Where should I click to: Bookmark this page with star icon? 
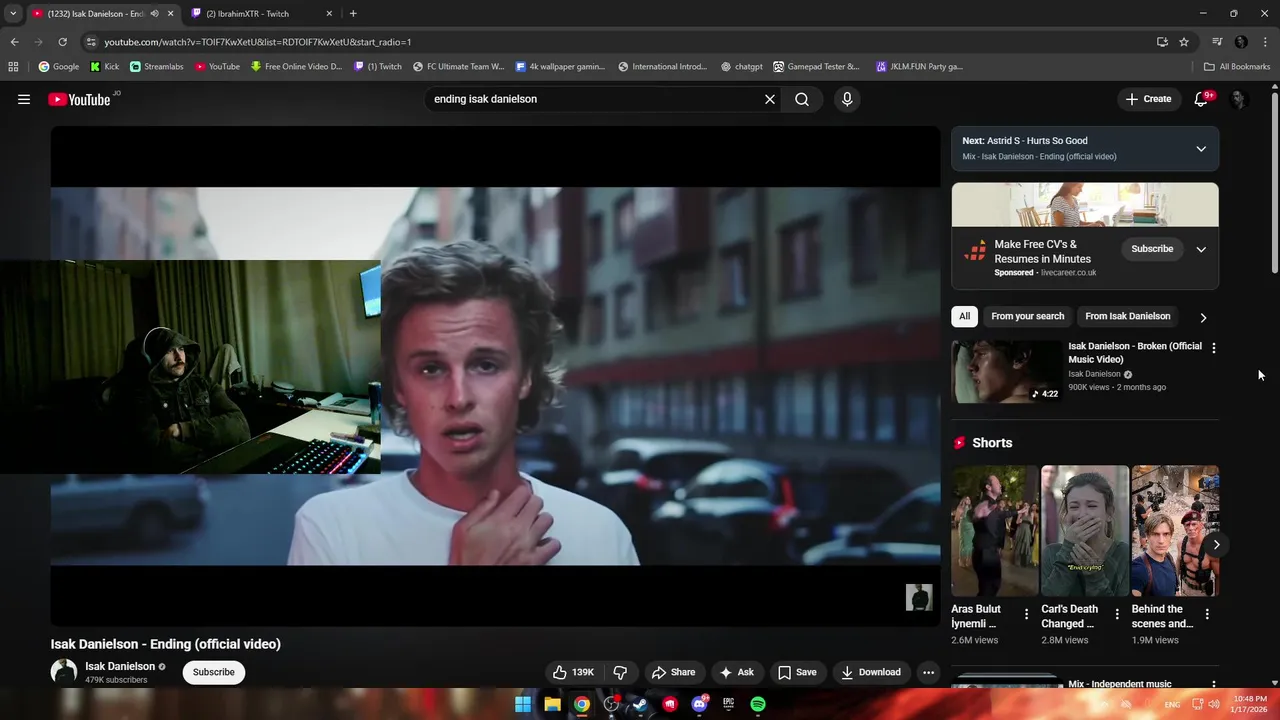(x=1184, y=42)
